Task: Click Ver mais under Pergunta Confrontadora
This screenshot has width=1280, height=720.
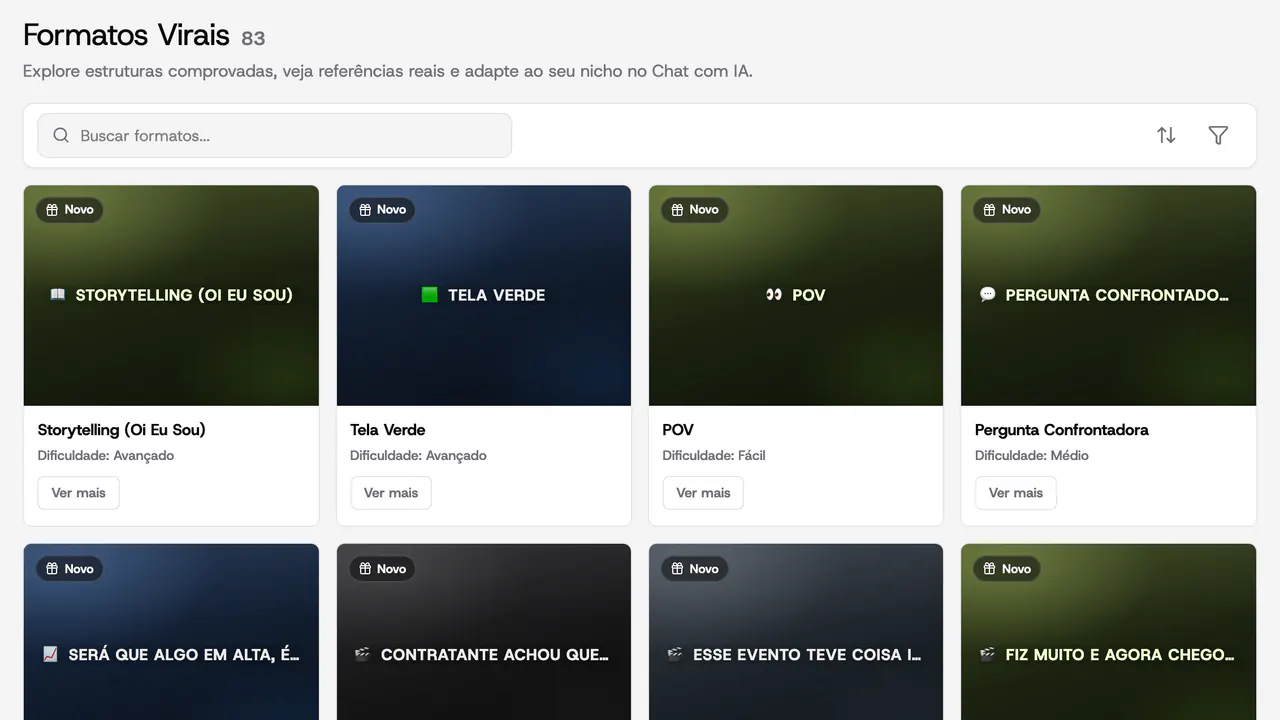Action: pyautogui.click(x=1016, y=493)
